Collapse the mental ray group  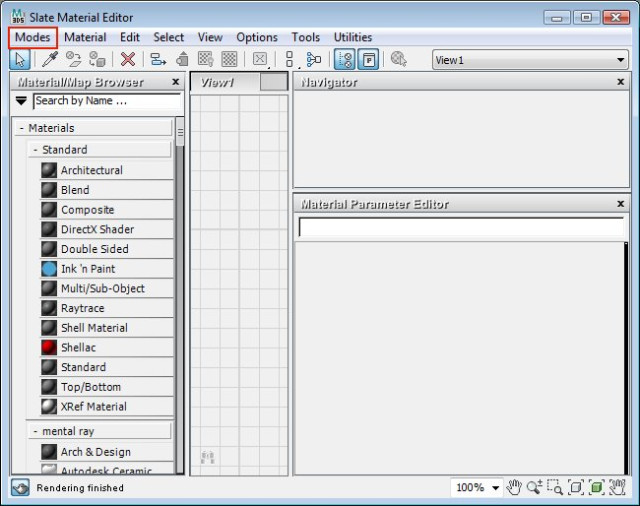36,431
